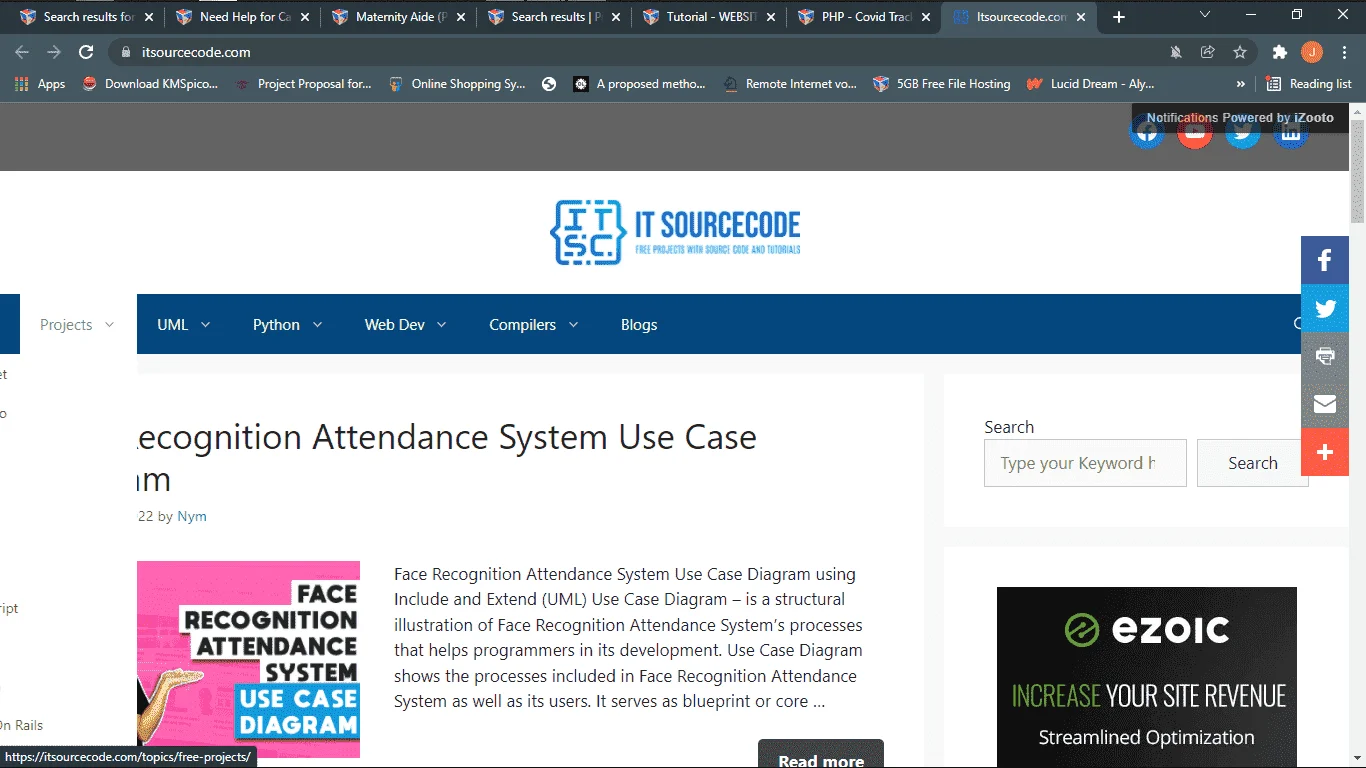Open the Chrome profile avatar J
This screenshot has width=1366, height=768.
click(1311, 52)
